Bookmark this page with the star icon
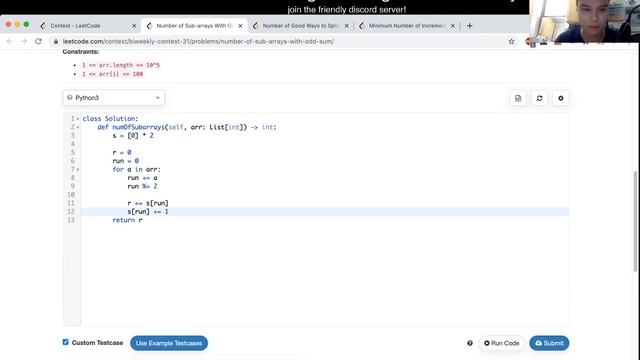This screenshot has width=640, height=360. (x=511, y=41)
